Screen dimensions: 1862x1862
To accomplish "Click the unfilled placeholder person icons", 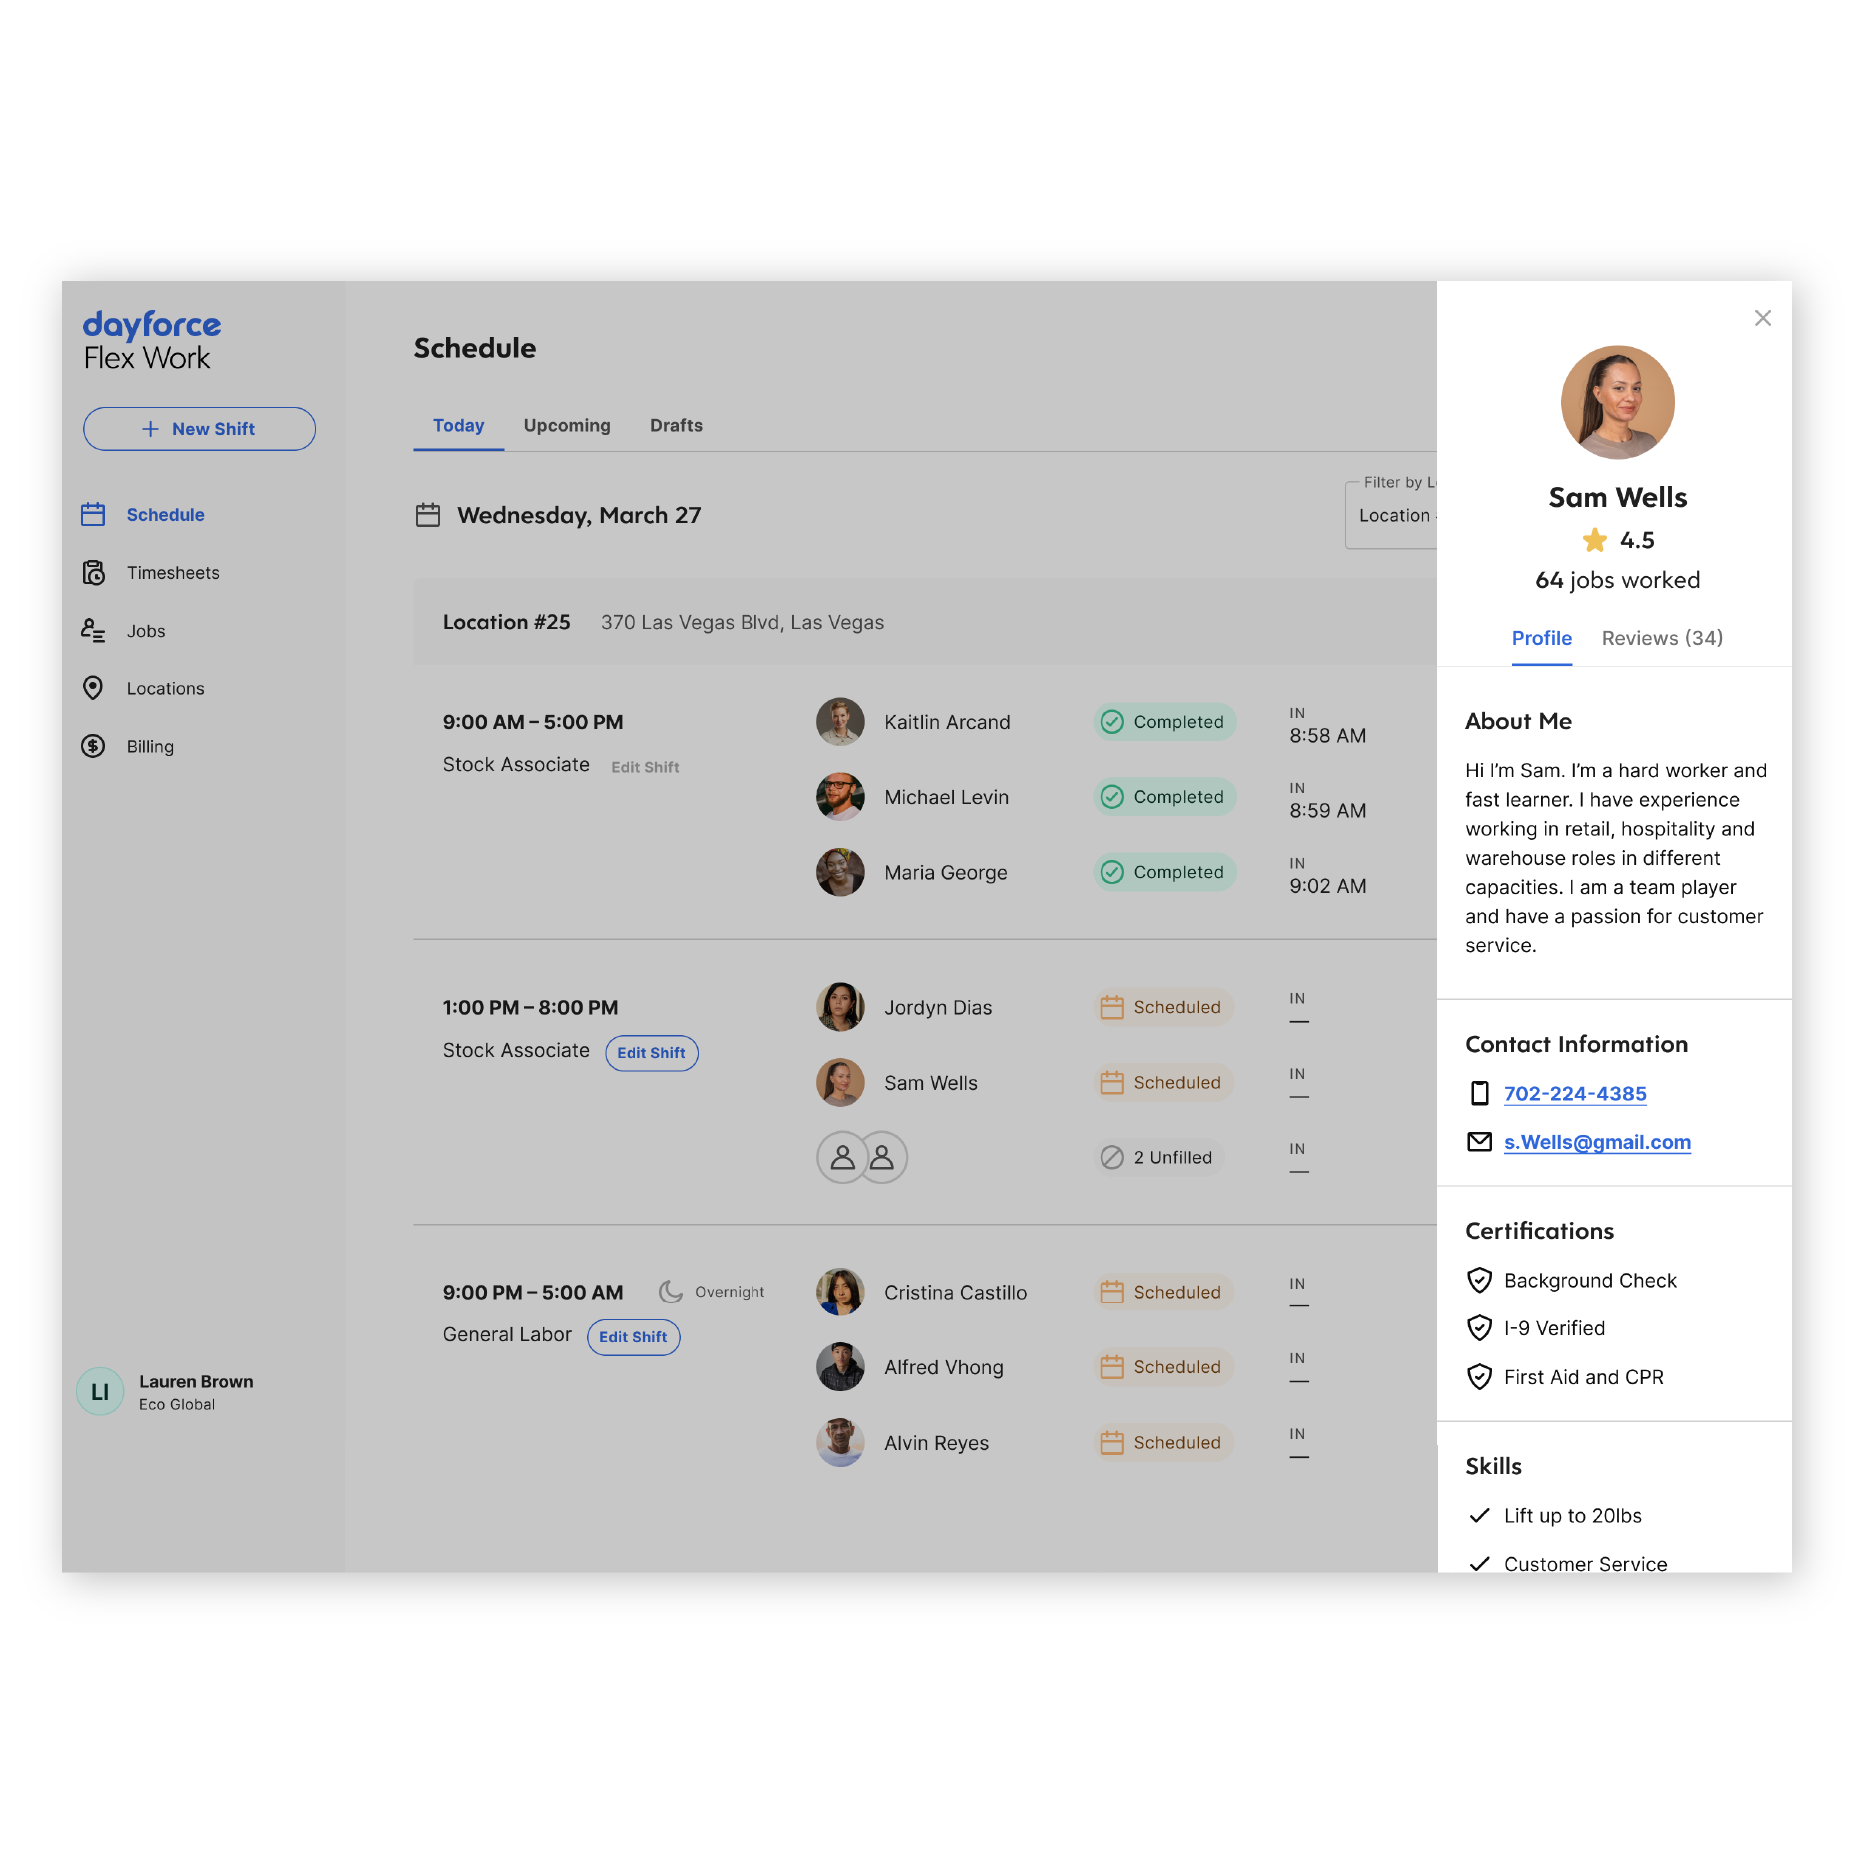I will point(862,1158).
